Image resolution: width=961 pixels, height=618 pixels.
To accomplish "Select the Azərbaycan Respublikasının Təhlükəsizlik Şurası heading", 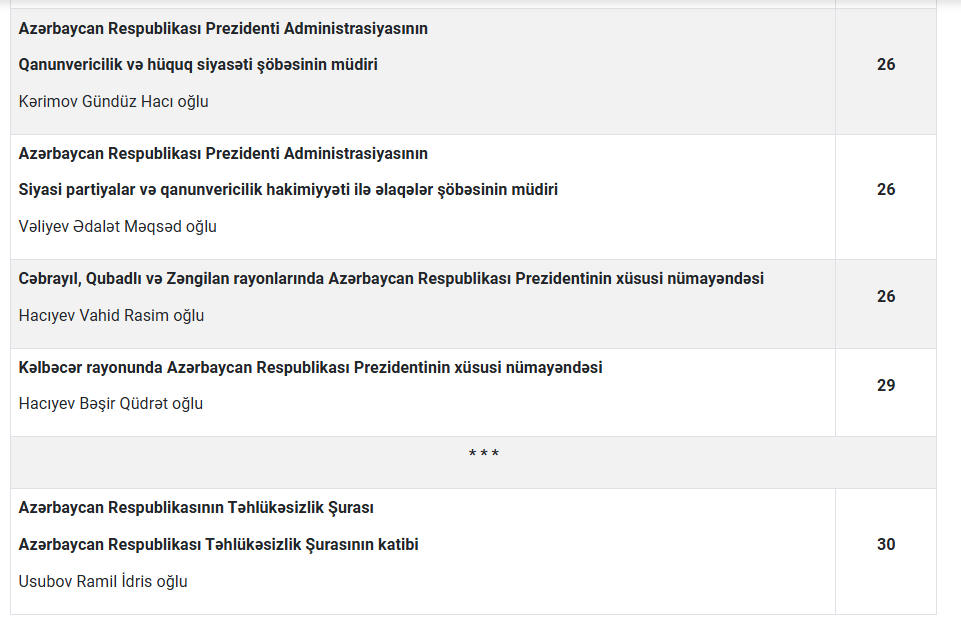I will point(196,508).
